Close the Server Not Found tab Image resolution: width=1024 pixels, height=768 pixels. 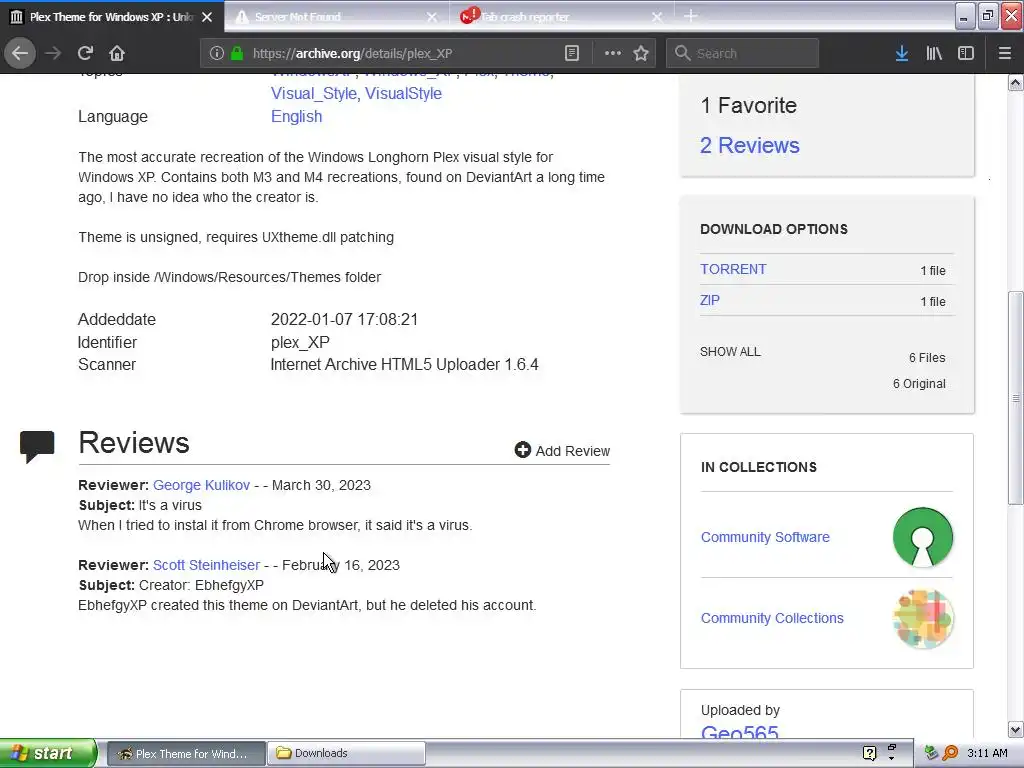pyautogui.click(x=432, y=17)
